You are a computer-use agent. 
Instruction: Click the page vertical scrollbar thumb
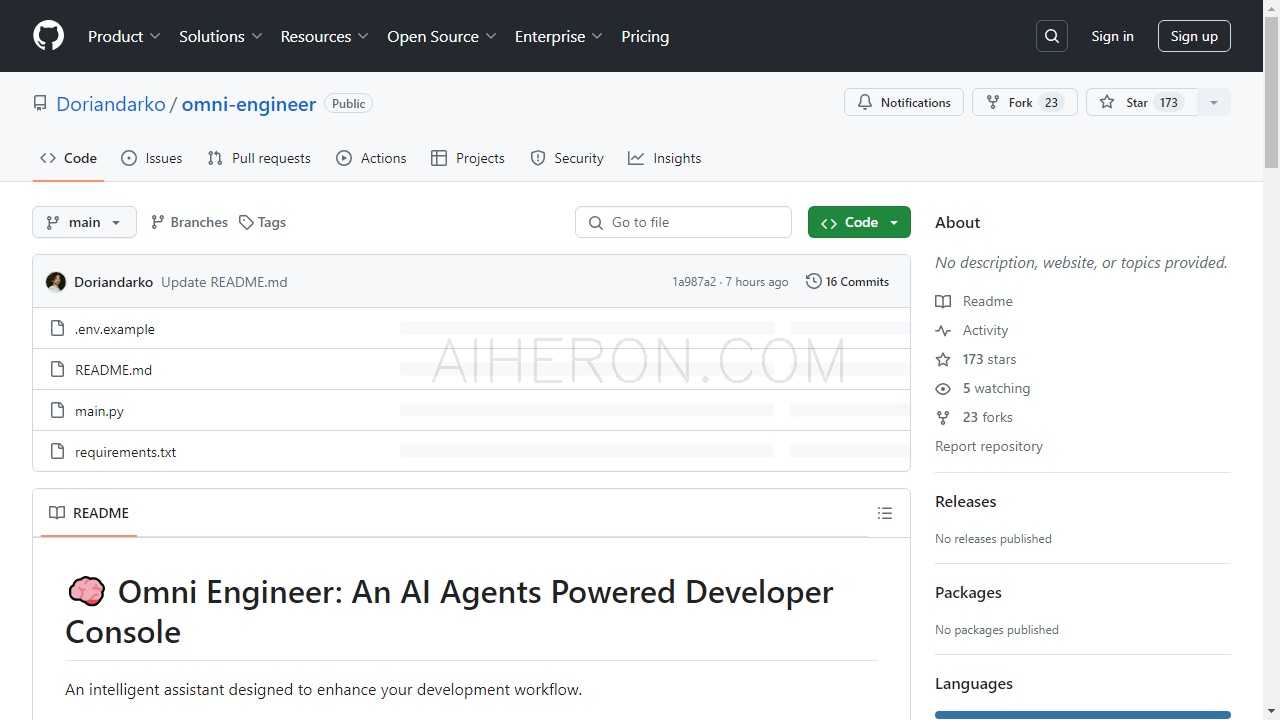[x=1271, y=92]
